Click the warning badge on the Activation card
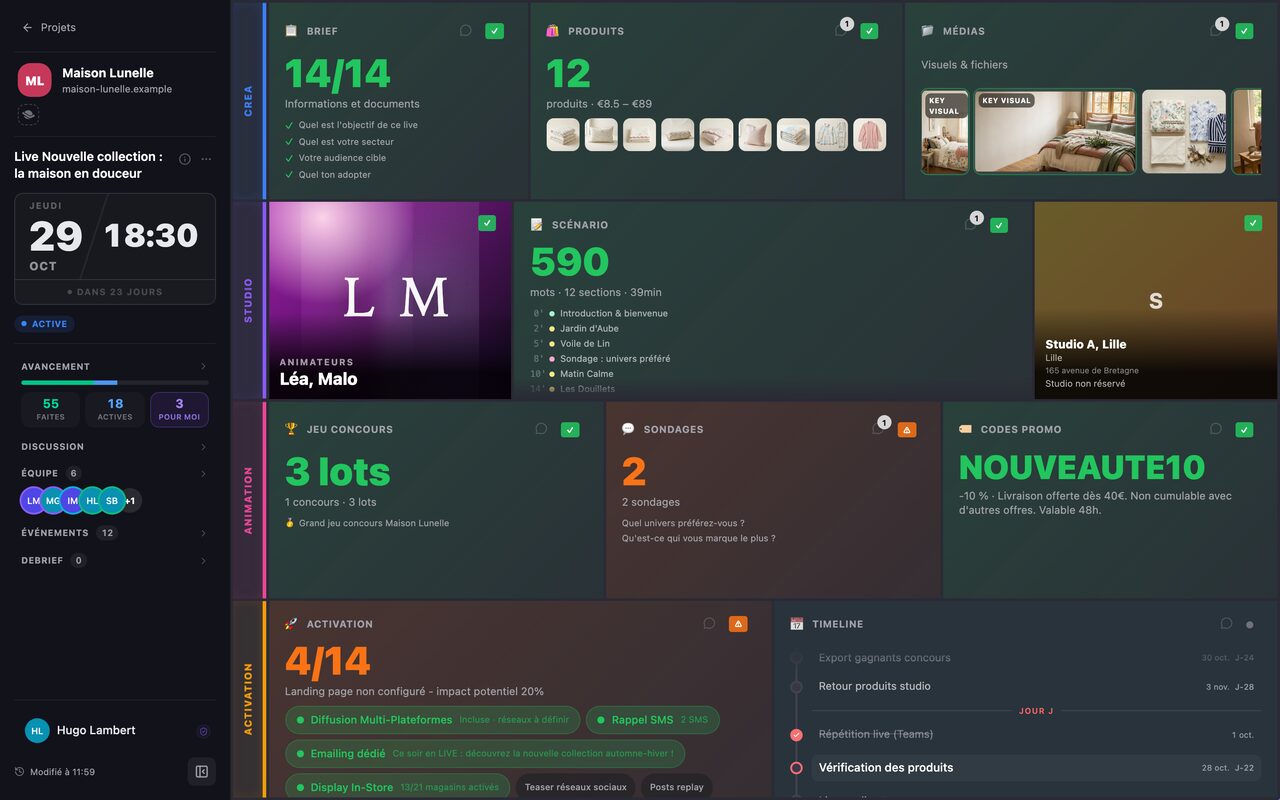This screenshot has height=800, width=1280. (738, 624)
